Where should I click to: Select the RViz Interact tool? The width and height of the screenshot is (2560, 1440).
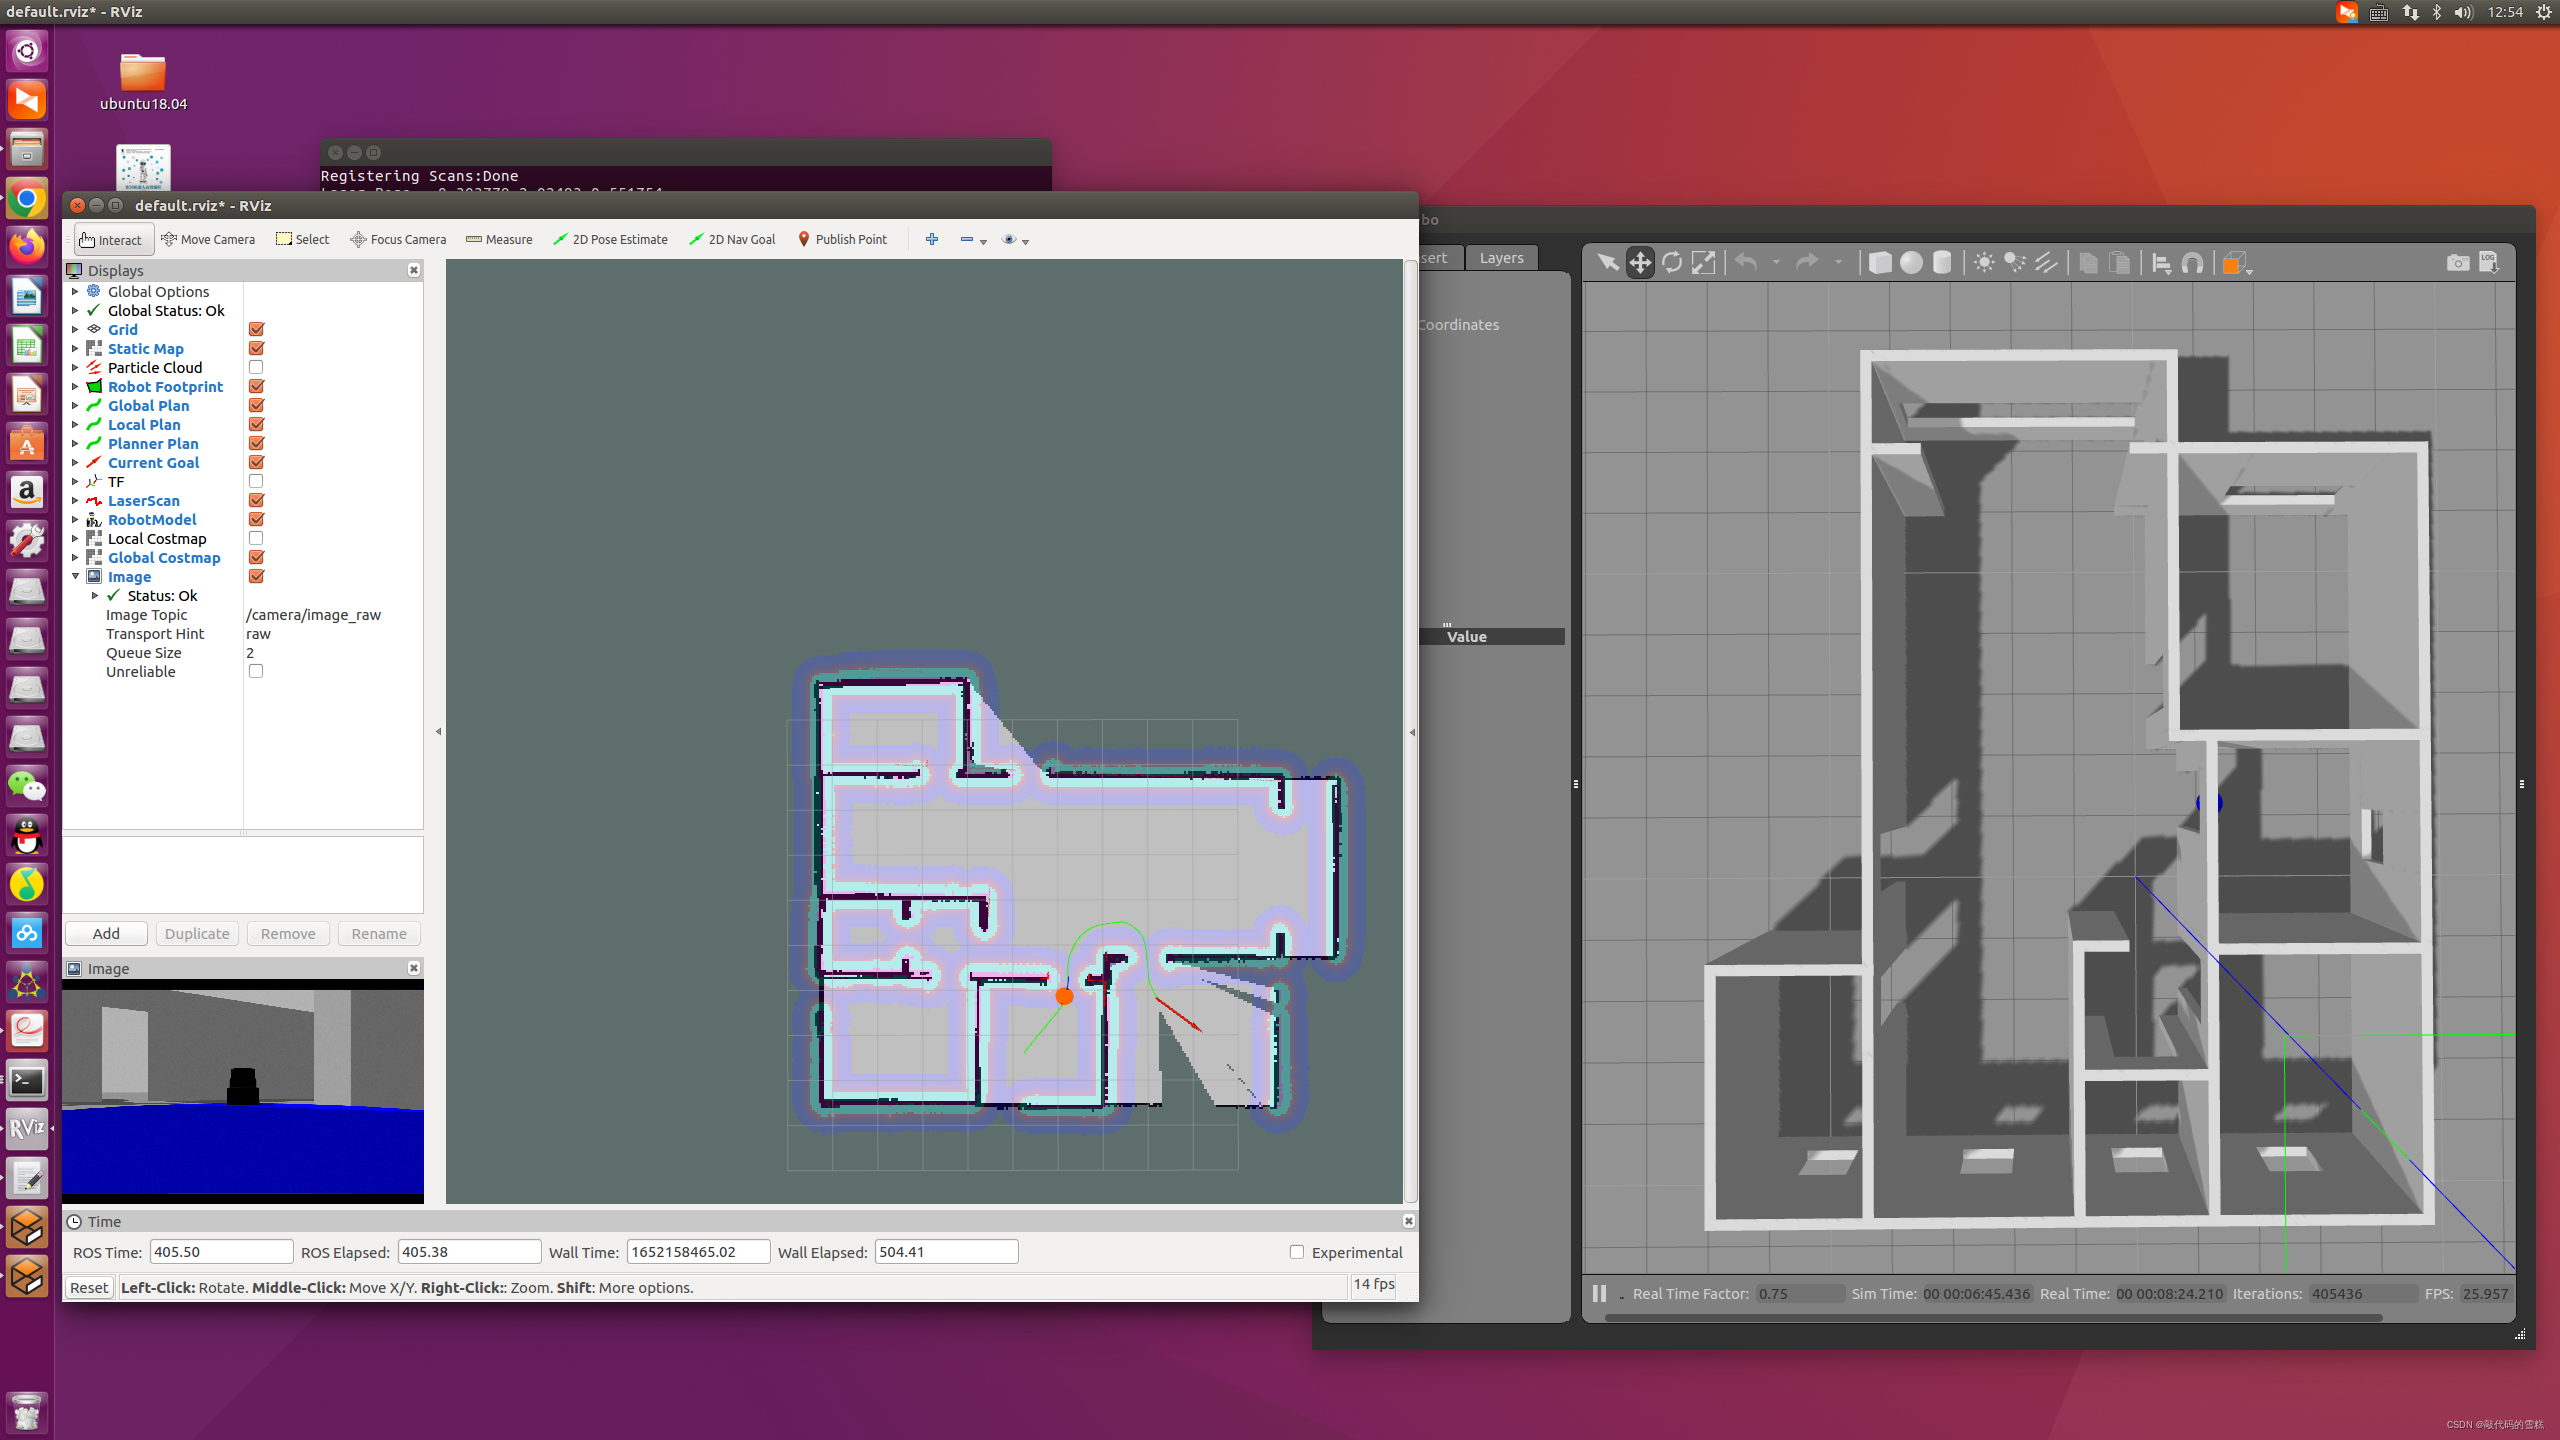point(111,239)
